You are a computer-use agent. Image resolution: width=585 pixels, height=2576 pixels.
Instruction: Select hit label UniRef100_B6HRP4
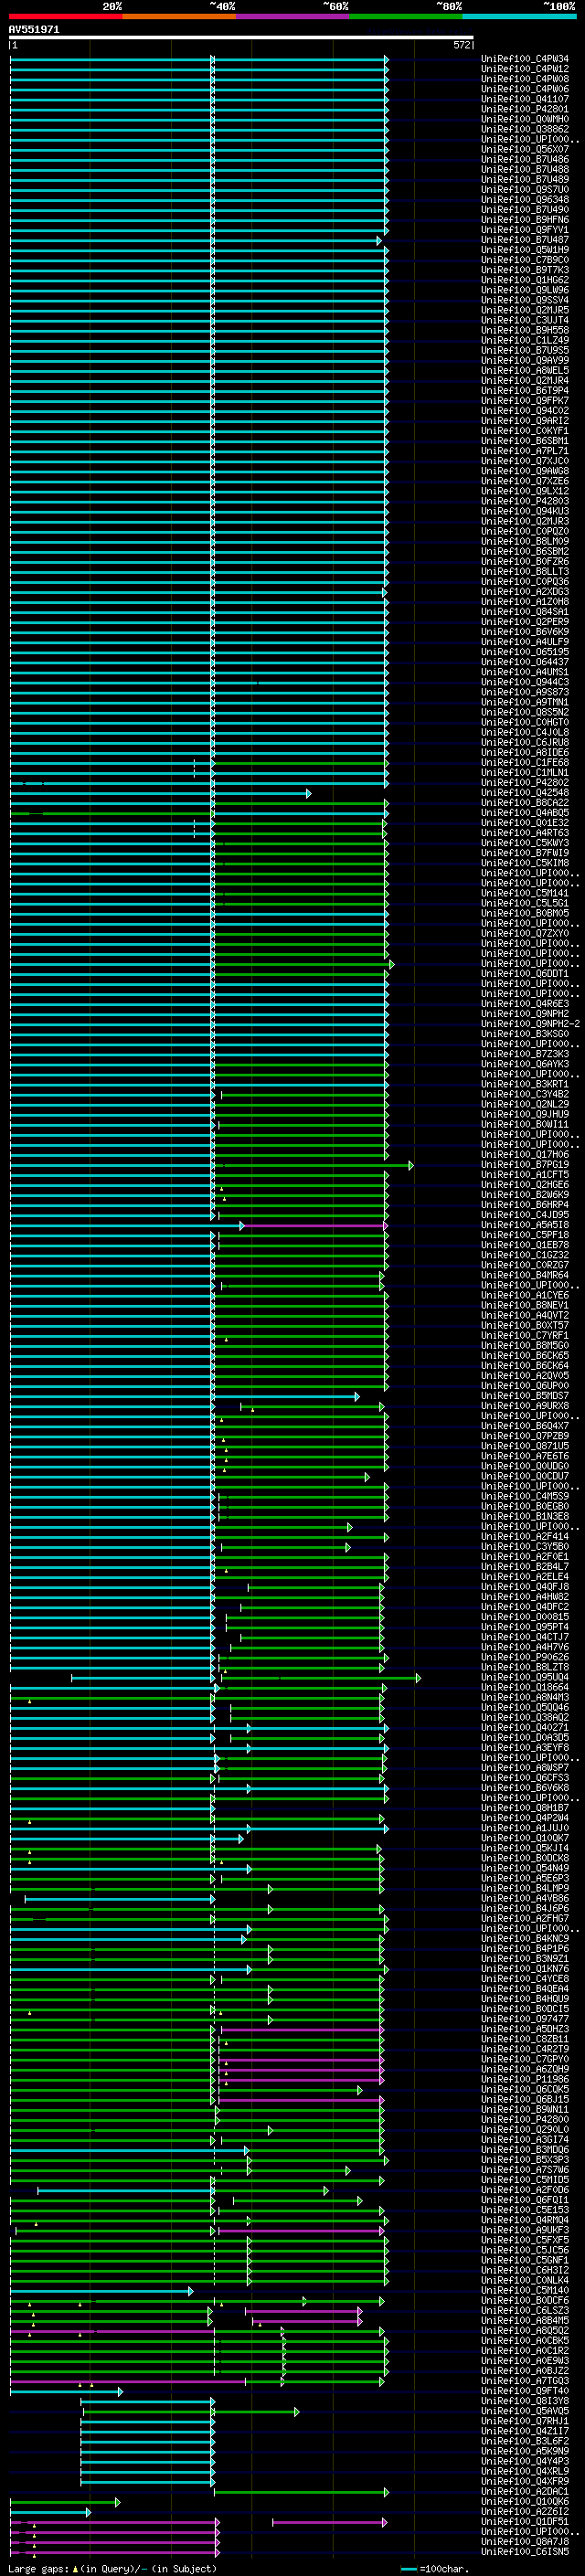pos(525,1205)
